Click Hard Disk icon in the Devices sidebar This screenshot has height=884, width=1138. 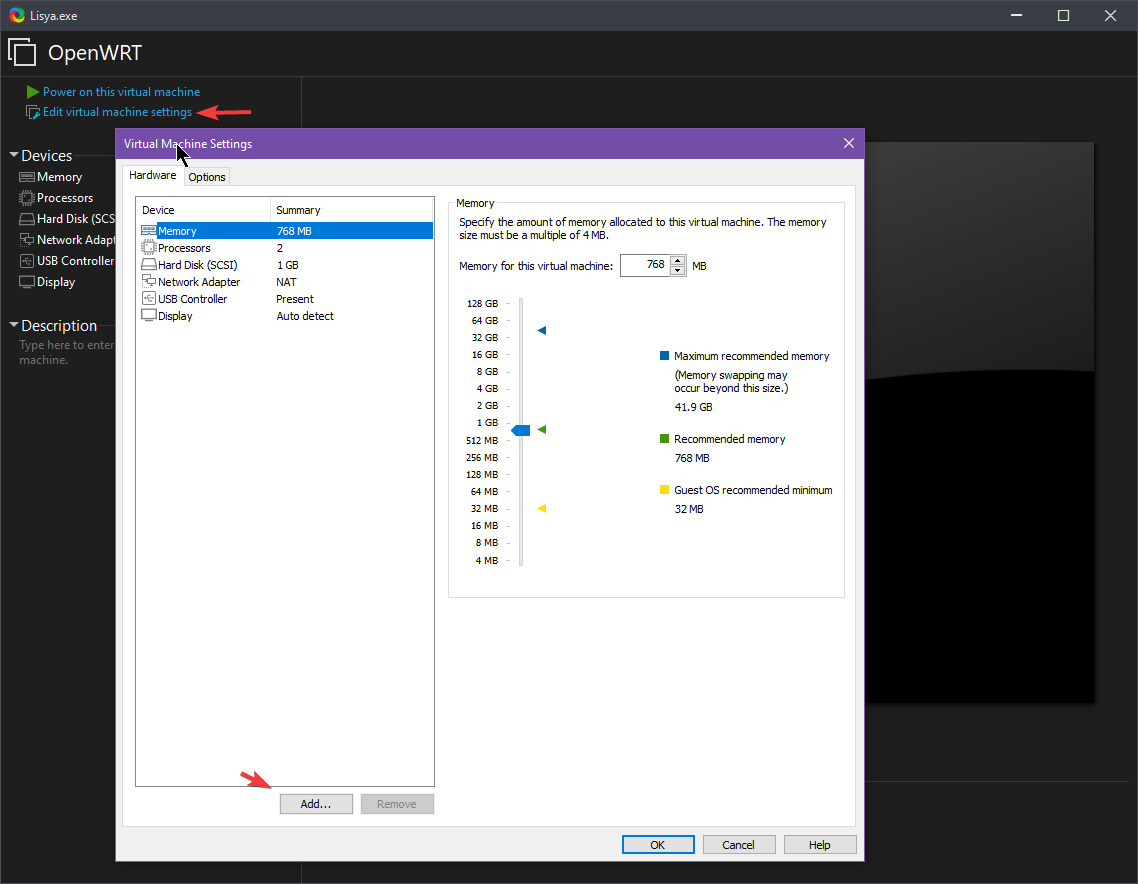pyautogui.click(x=27, y=218)
